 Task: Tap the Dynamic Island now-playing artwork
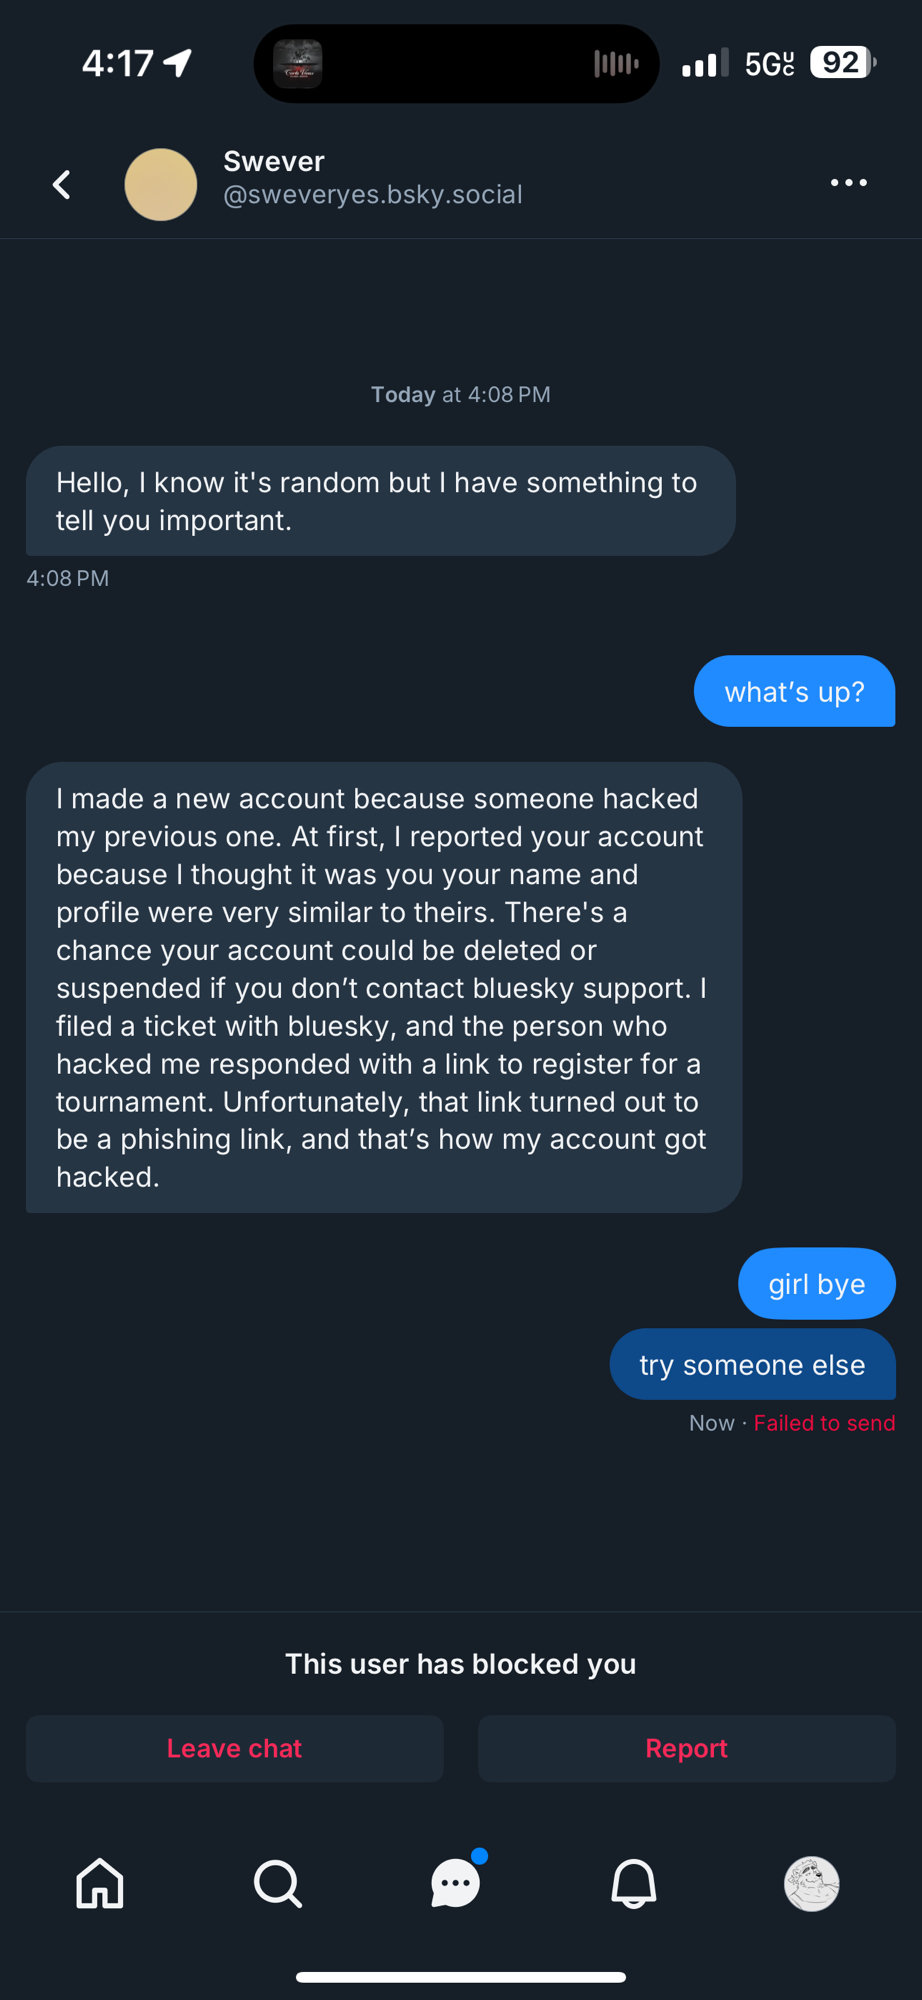tap(298, 64)
